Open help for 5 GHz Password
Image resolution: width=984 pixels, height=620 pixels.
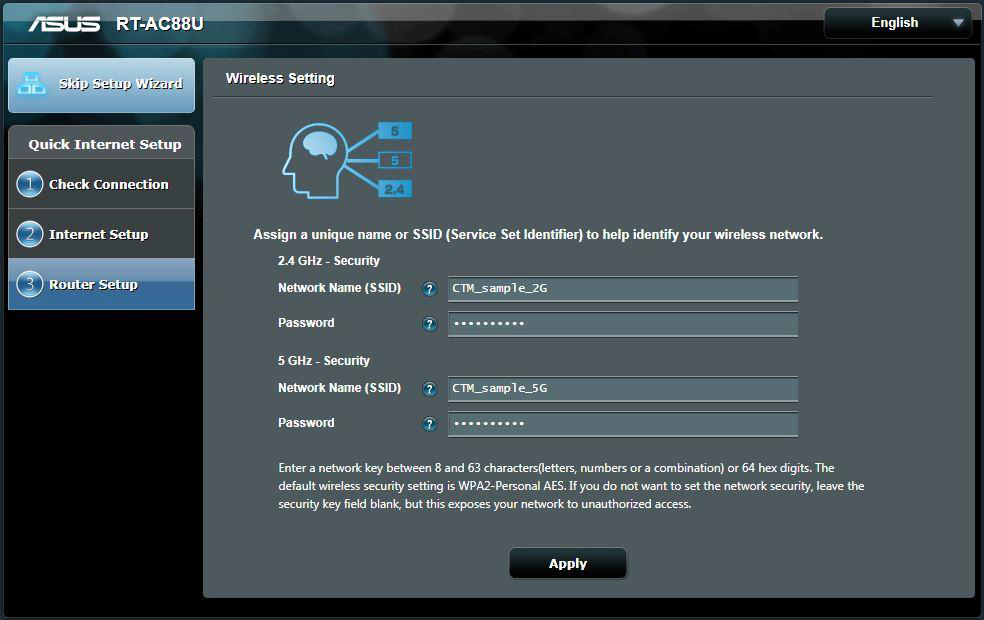[429, 424]
